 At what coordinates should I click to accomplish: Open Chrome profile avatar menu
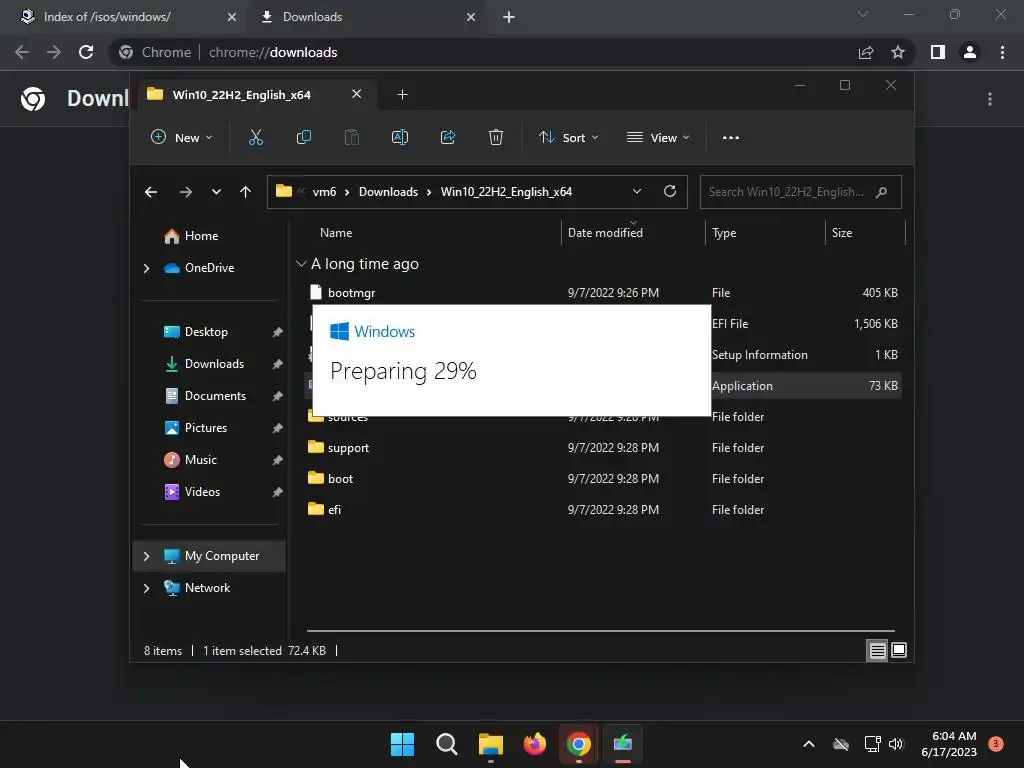(970, 52)
